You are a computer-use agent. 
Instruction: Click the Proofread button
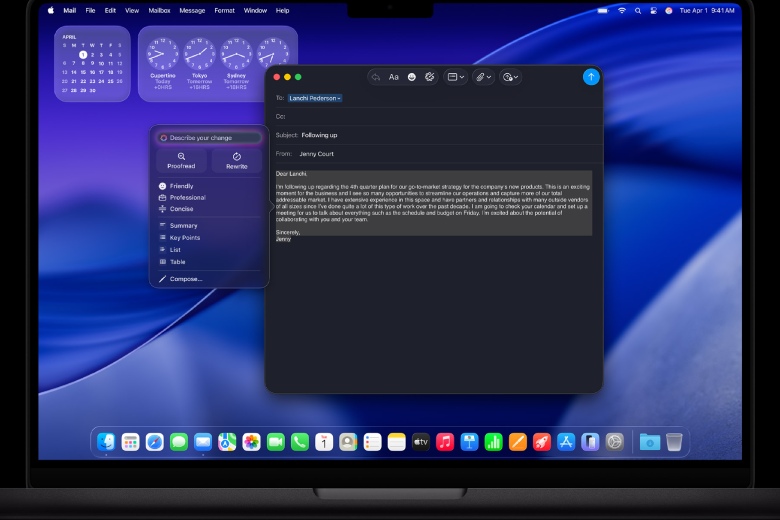181,160
